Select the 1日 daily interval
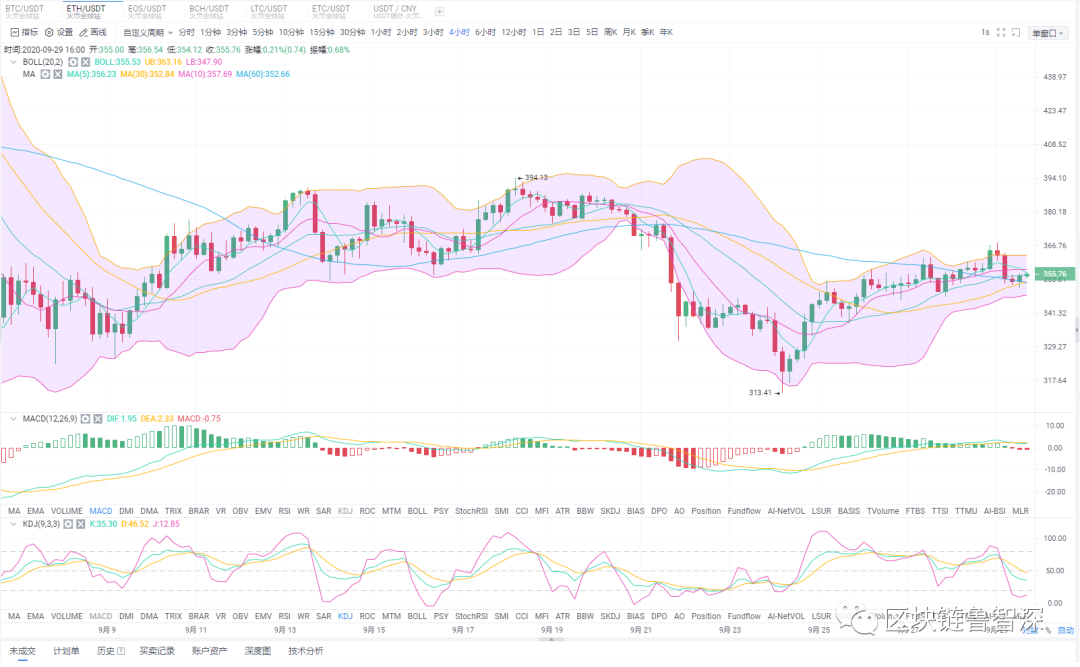Viewport: 1080px width, 667px height. coord(538,32)
